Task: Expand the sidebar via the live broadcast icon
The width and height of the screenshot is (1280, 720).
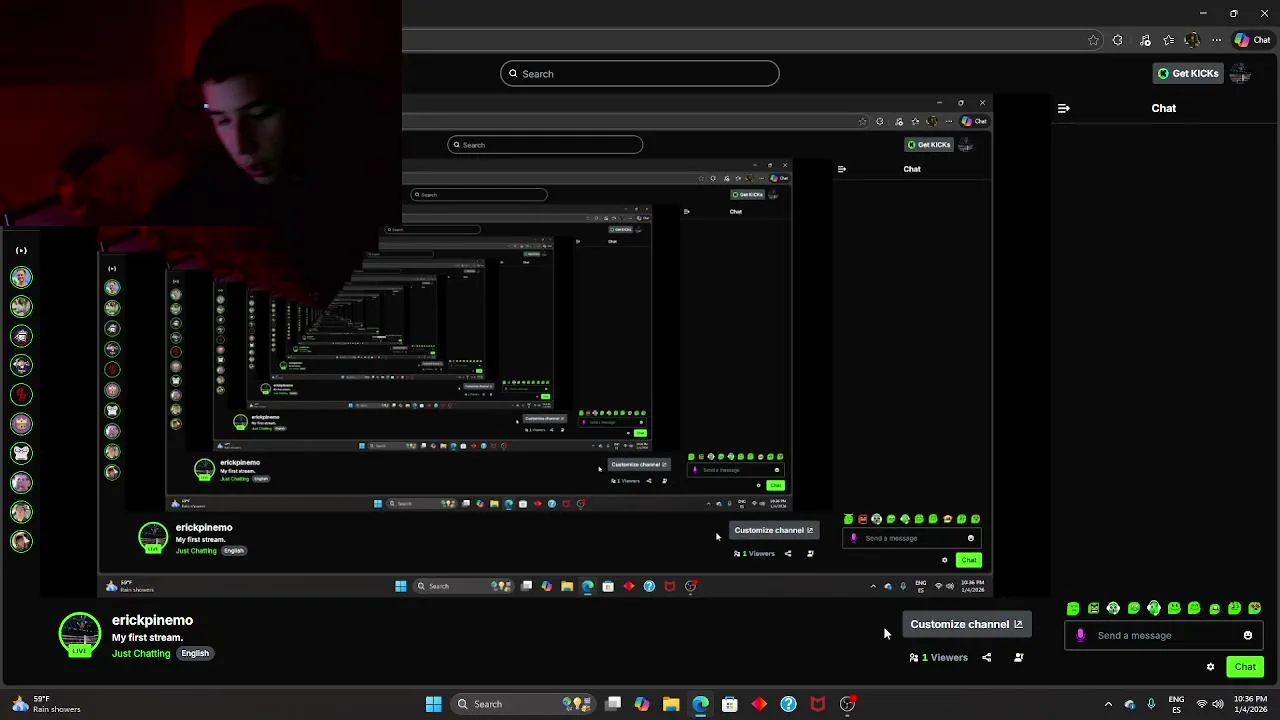Action: (x=21, y=250)
